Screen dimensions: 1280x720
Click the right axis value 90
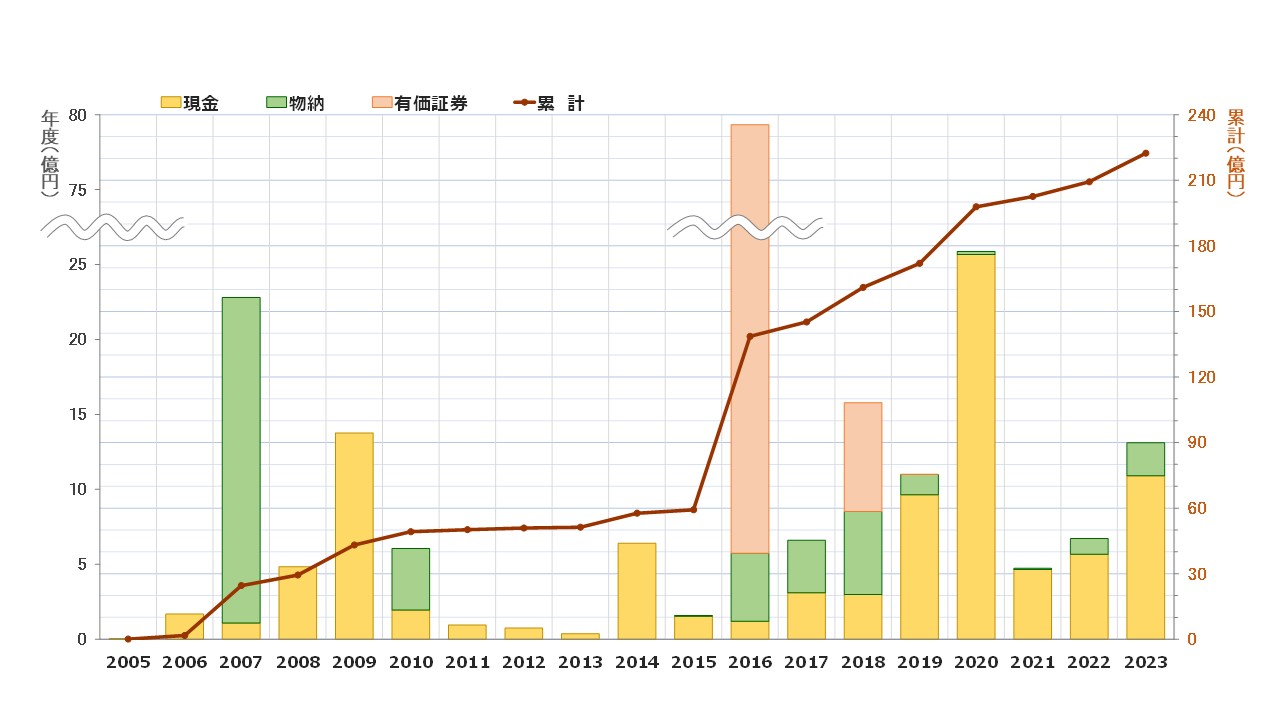point(1196,442)
